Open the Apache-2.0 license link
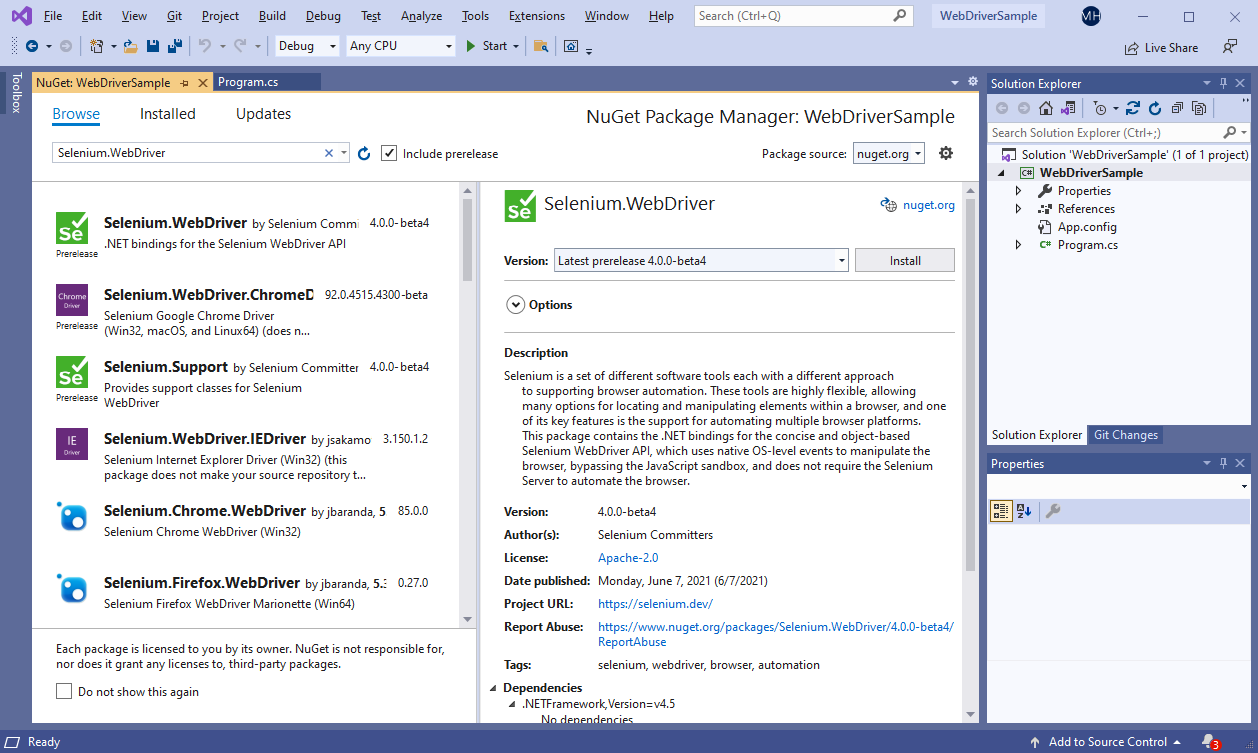The height and width of the screenshot is (753, 1258). 628,557
